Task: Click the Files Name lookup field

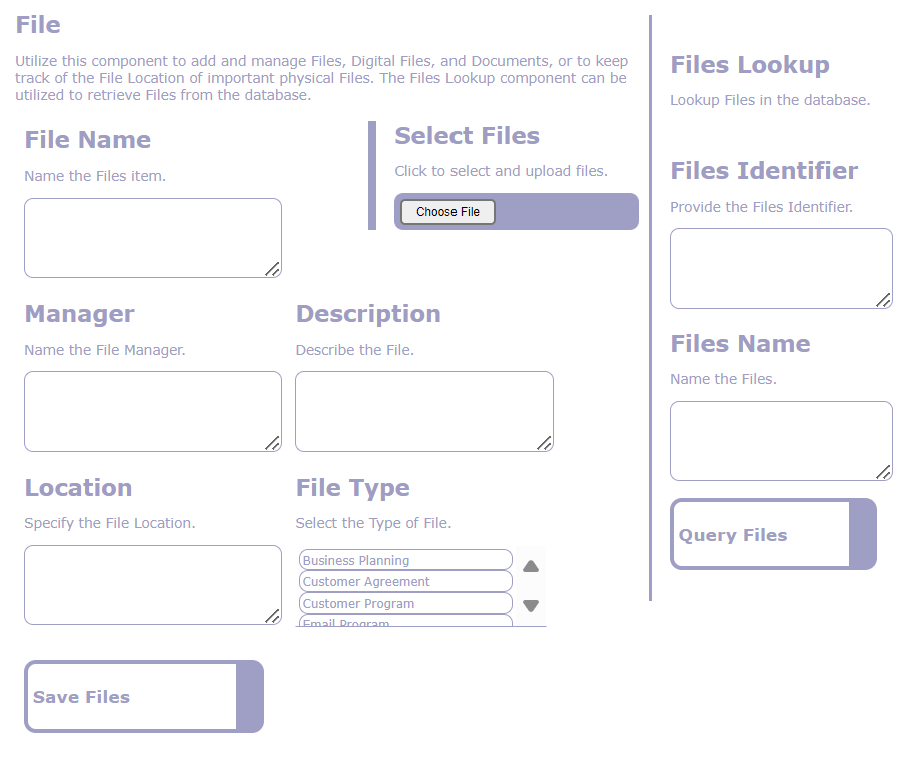Action: pos(780,441)
